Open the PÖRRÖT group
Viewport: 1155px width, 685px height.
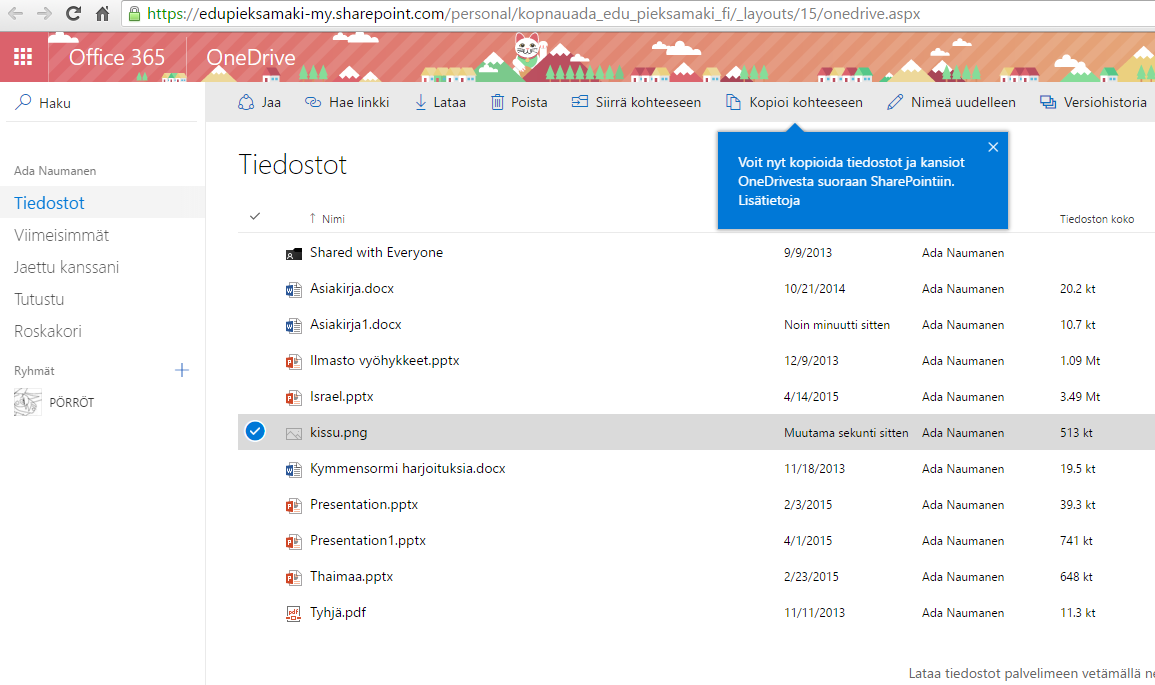(x=71, y=402)
